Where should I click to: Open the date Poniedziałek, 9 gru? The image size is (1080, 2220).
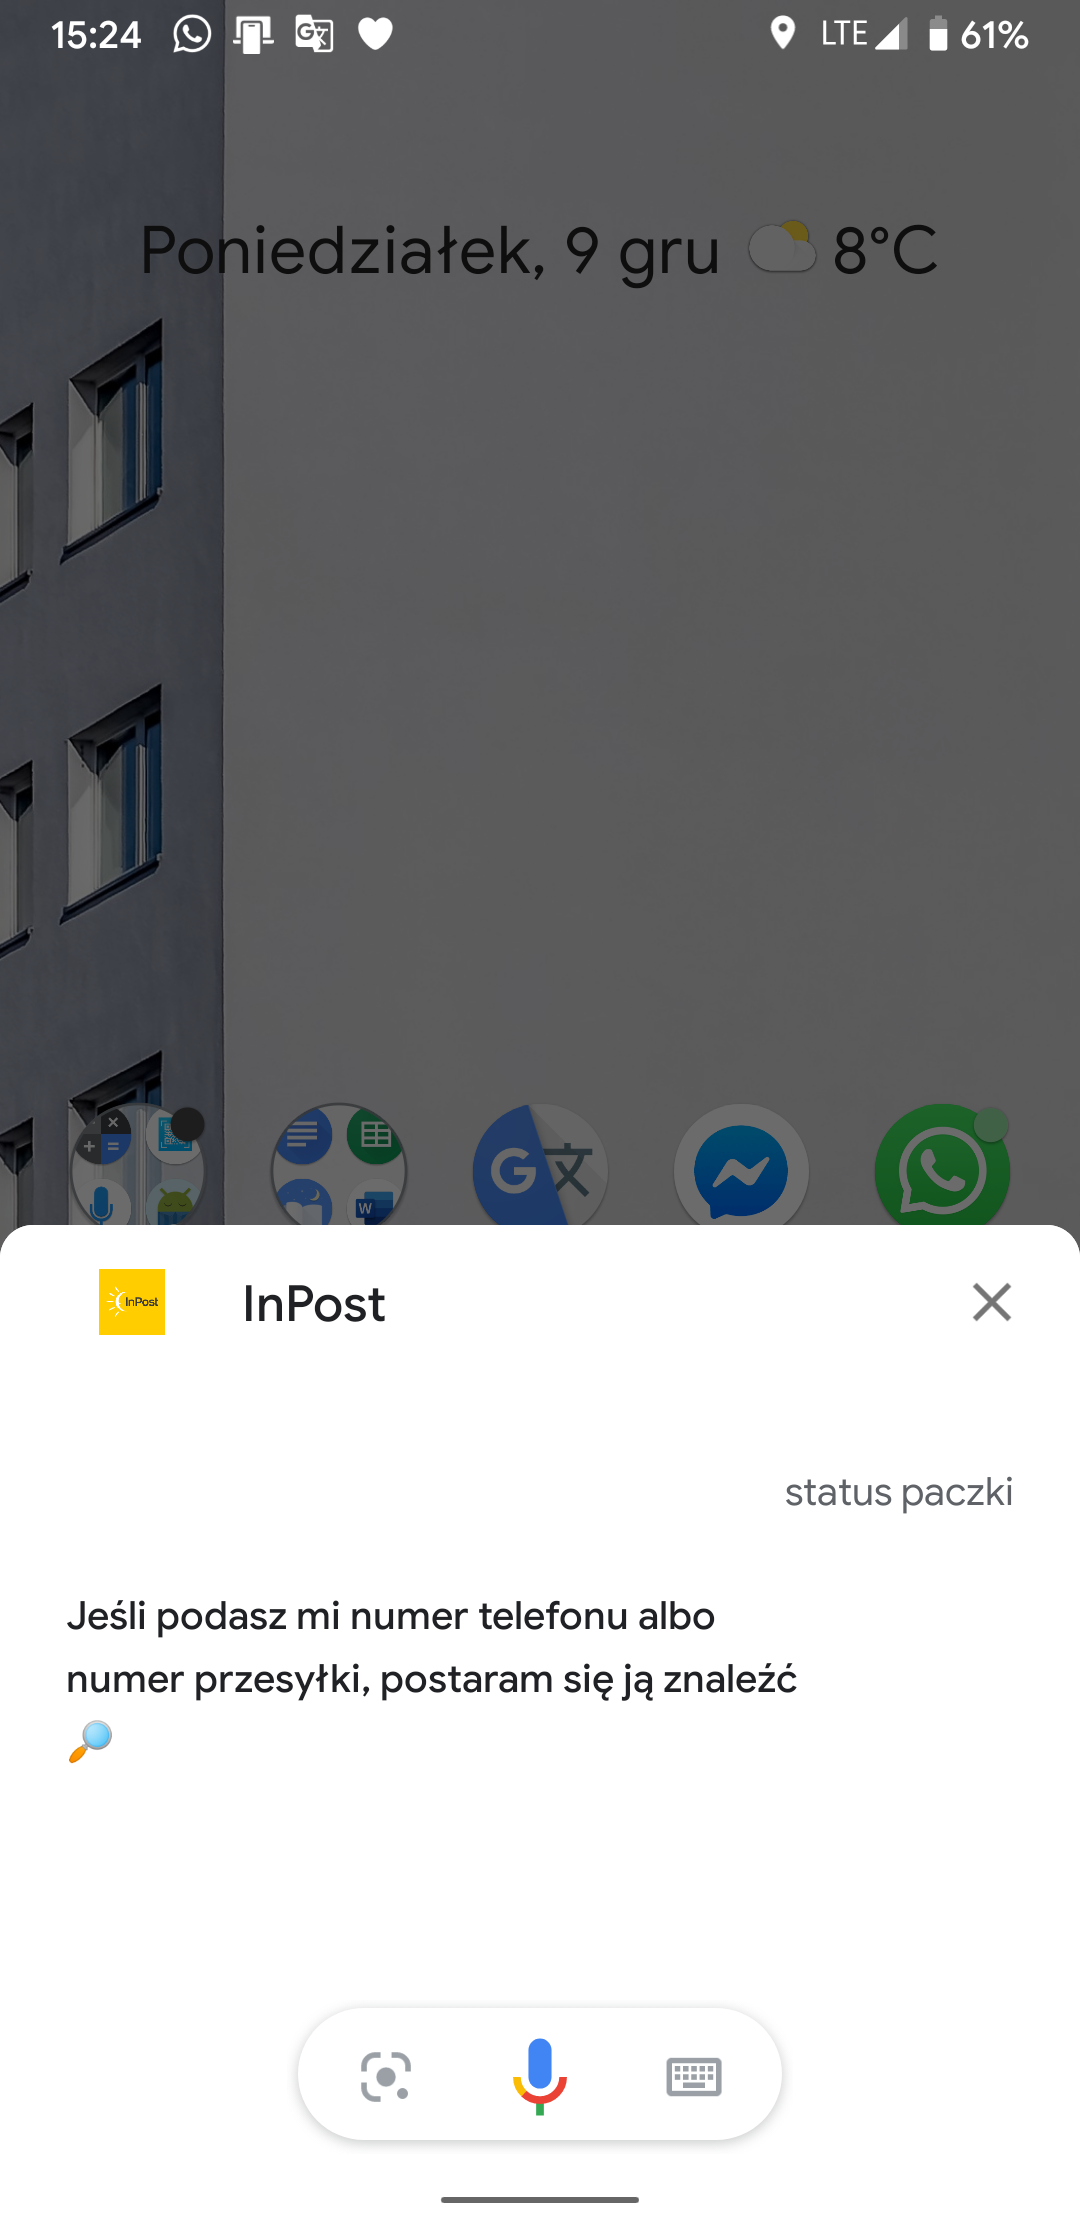pyautogui.click(x=430, y=250)
